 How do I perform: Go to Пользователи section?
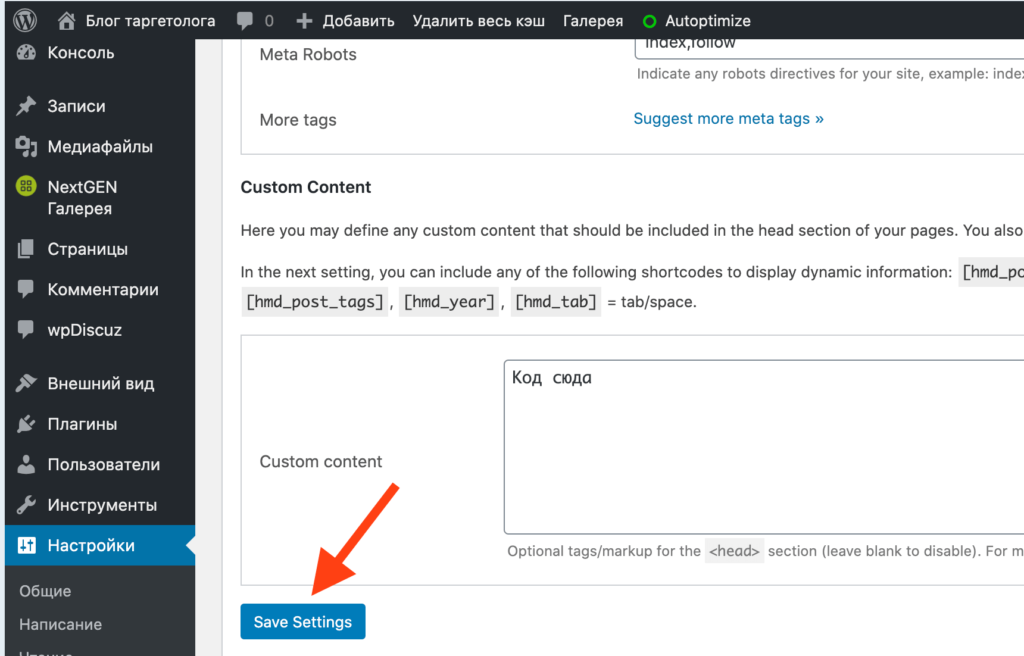103,464
